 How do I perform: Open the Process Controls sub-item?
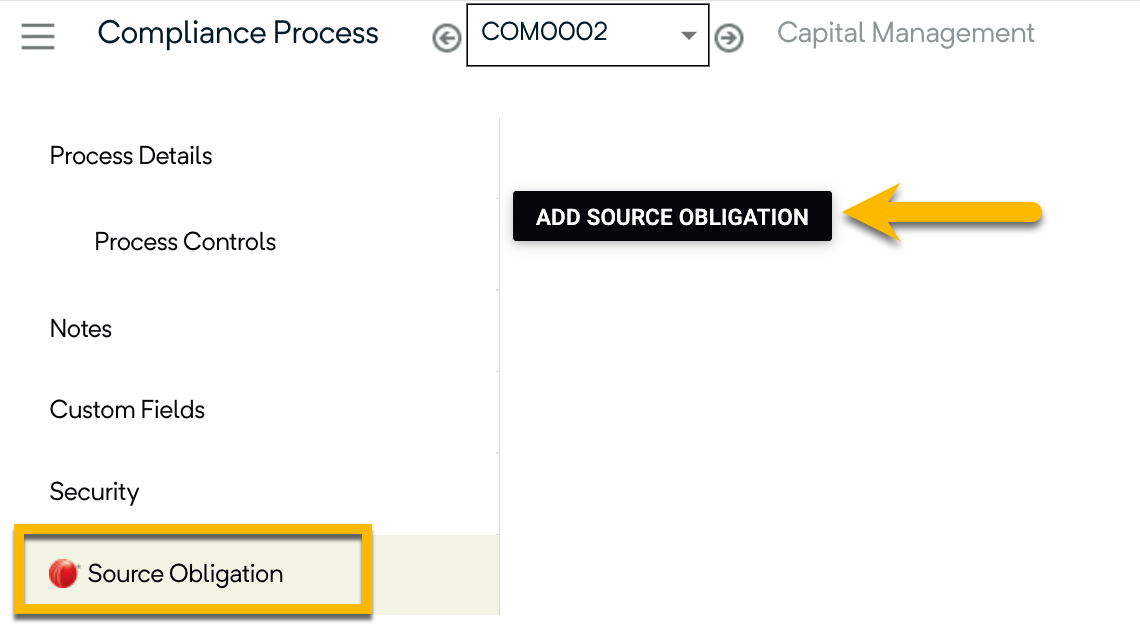pyautogui.click(x=185, y=241)
